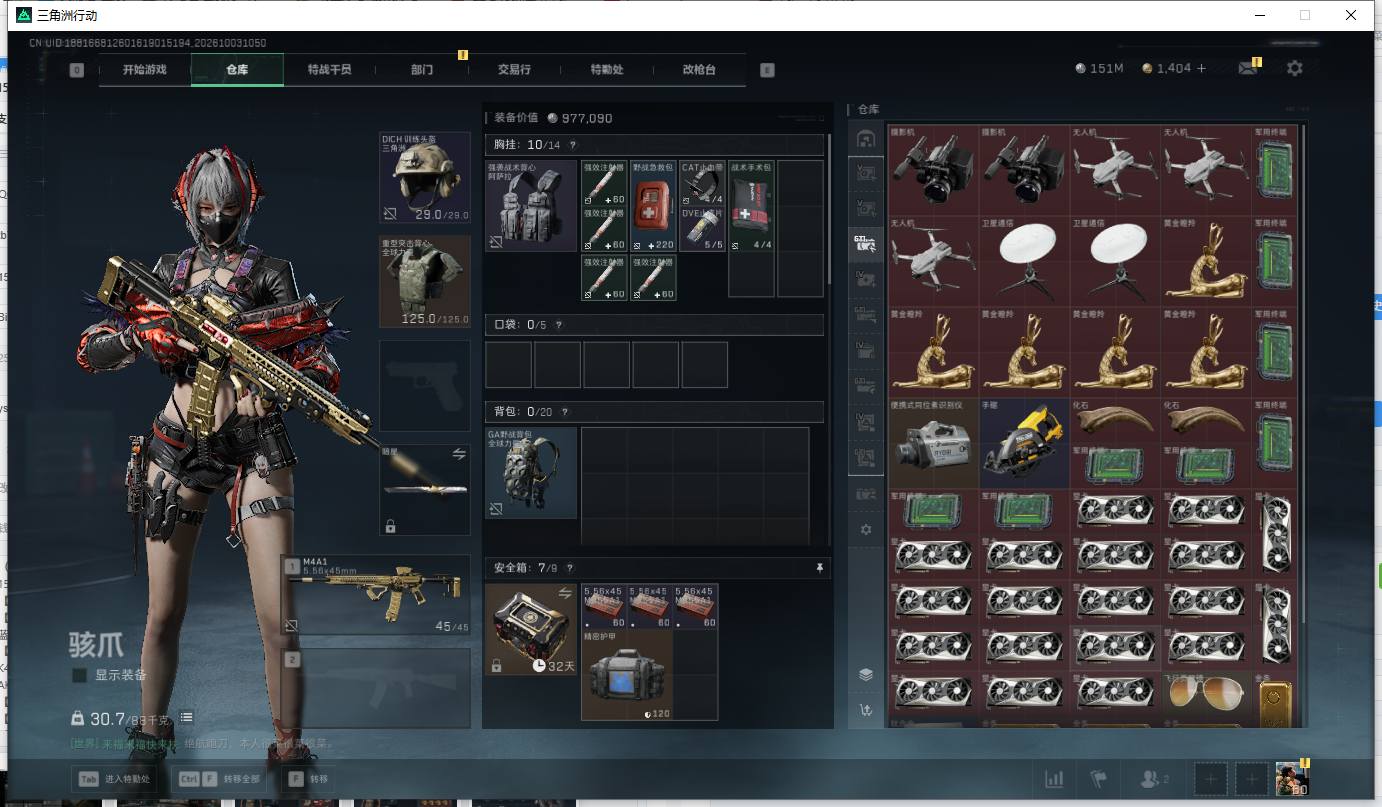
Task: Click the 转移全部 button
Action: (x=220, y=779)
